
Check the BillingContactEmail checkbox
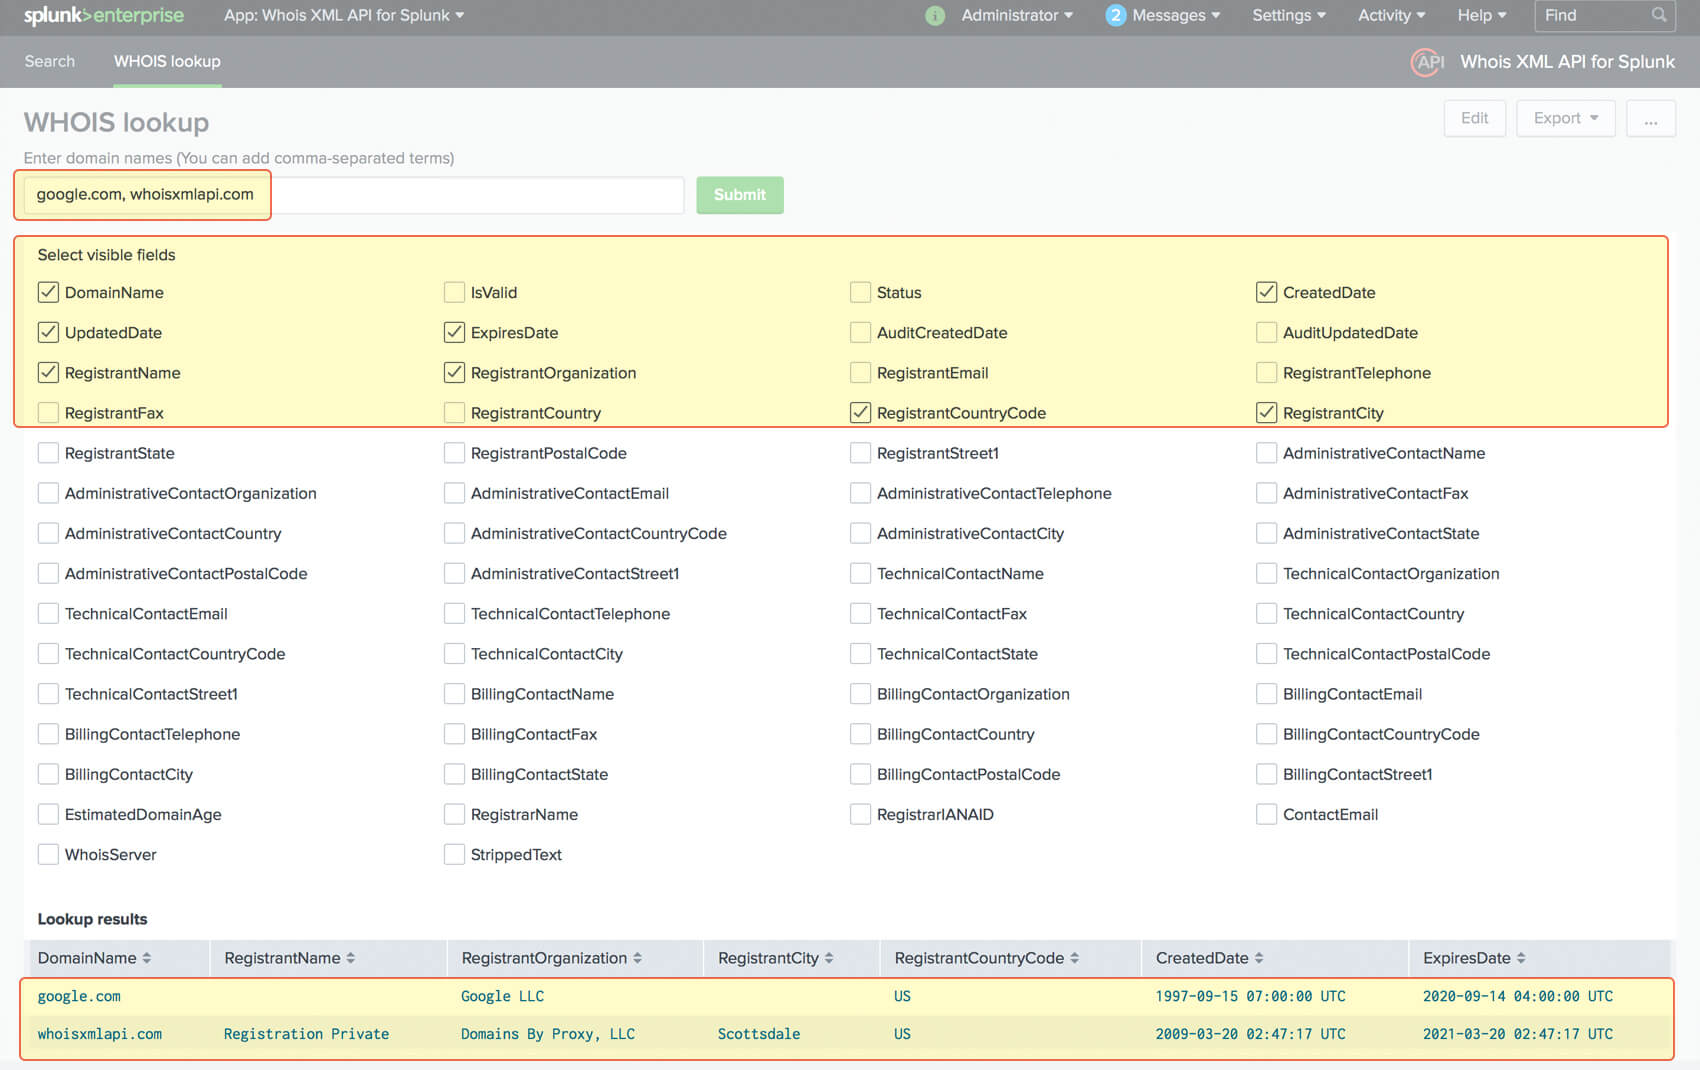coord(1266,694)
